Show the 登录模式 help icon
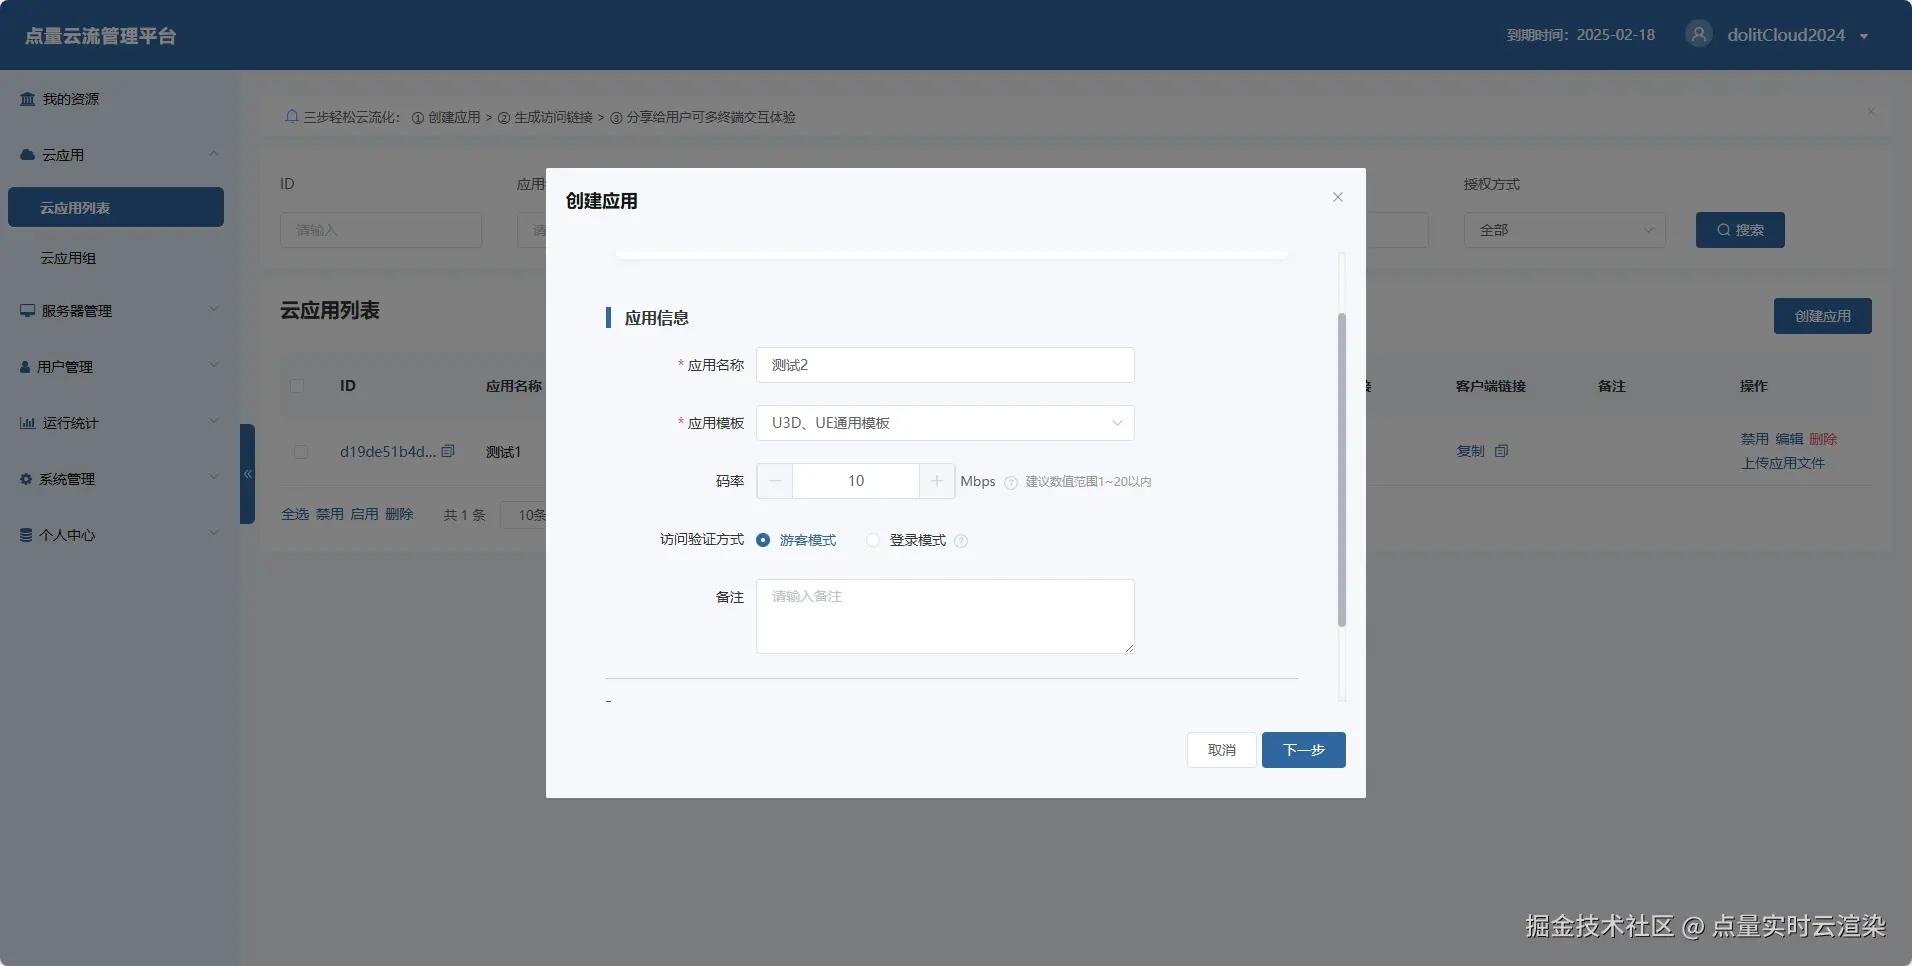The width and height of the screenshot is (1912, 966). [961, 541]
